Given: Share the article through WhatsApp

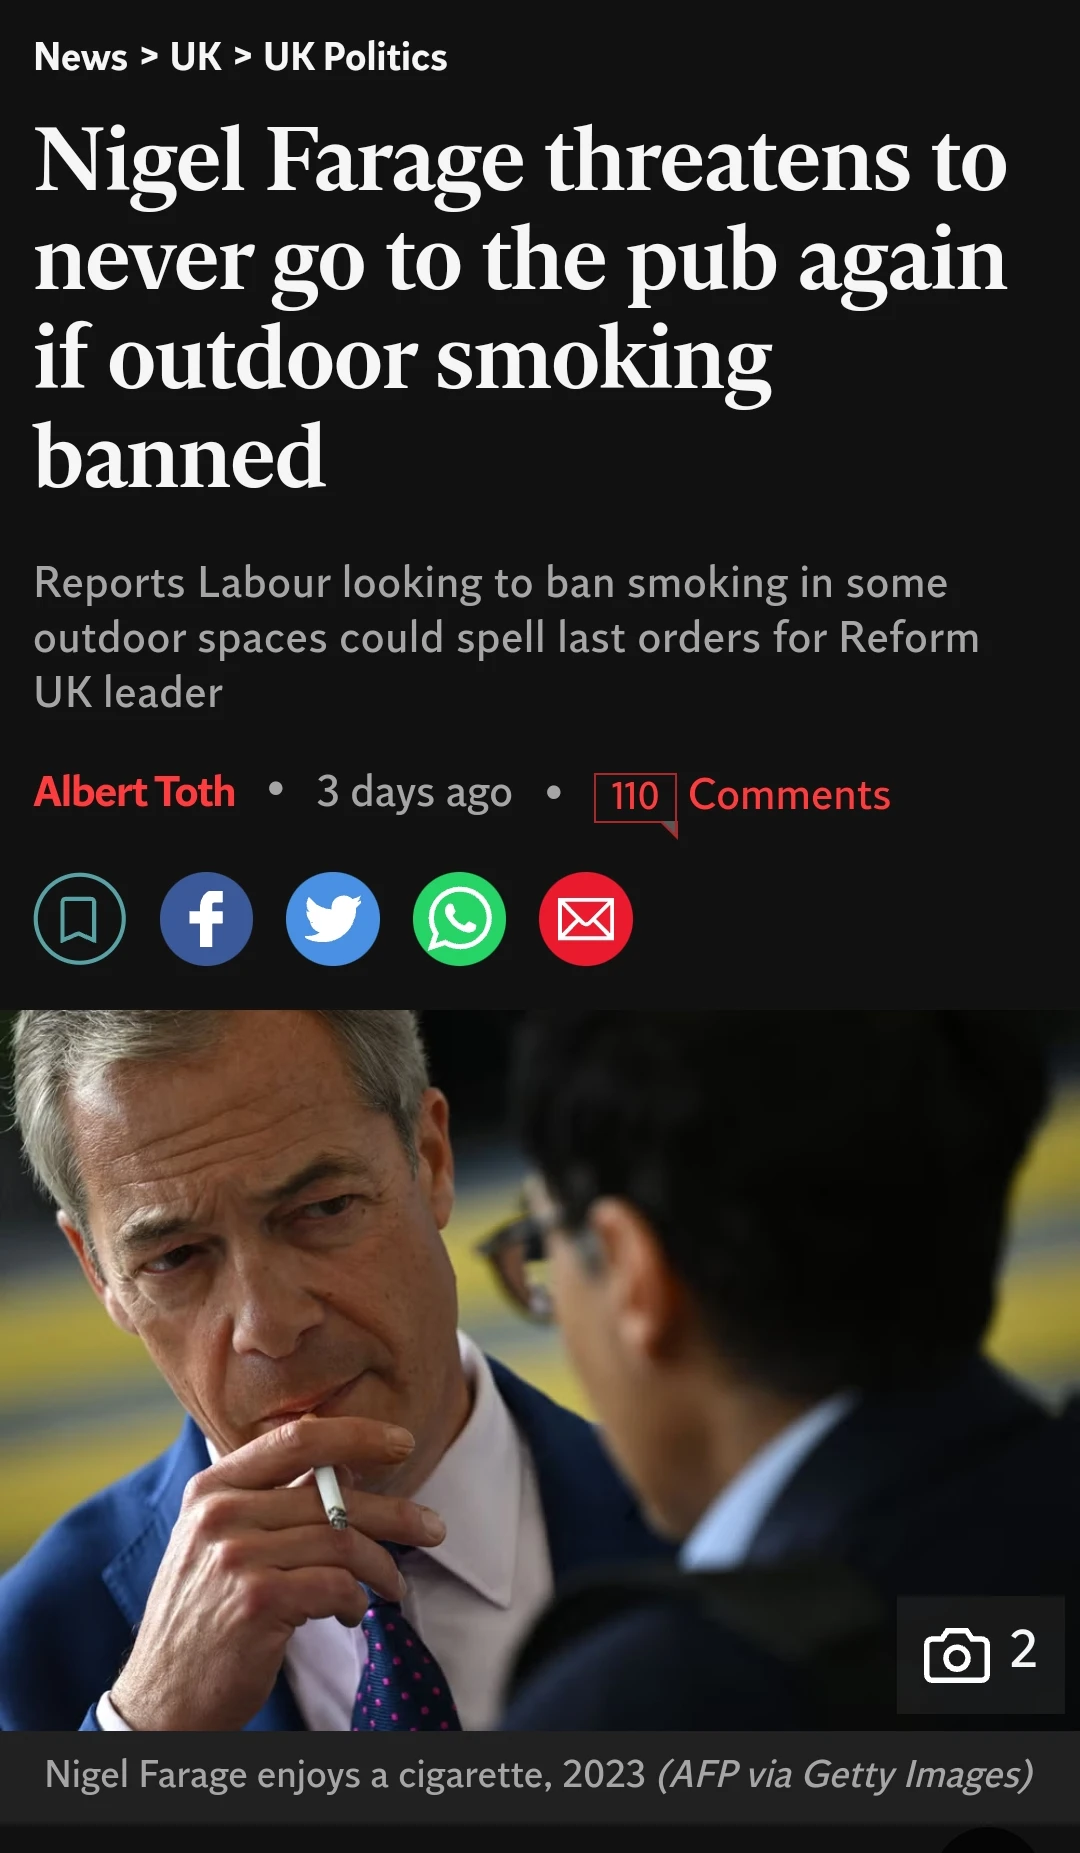Looking at the screenshot, I should pos(459,919).
